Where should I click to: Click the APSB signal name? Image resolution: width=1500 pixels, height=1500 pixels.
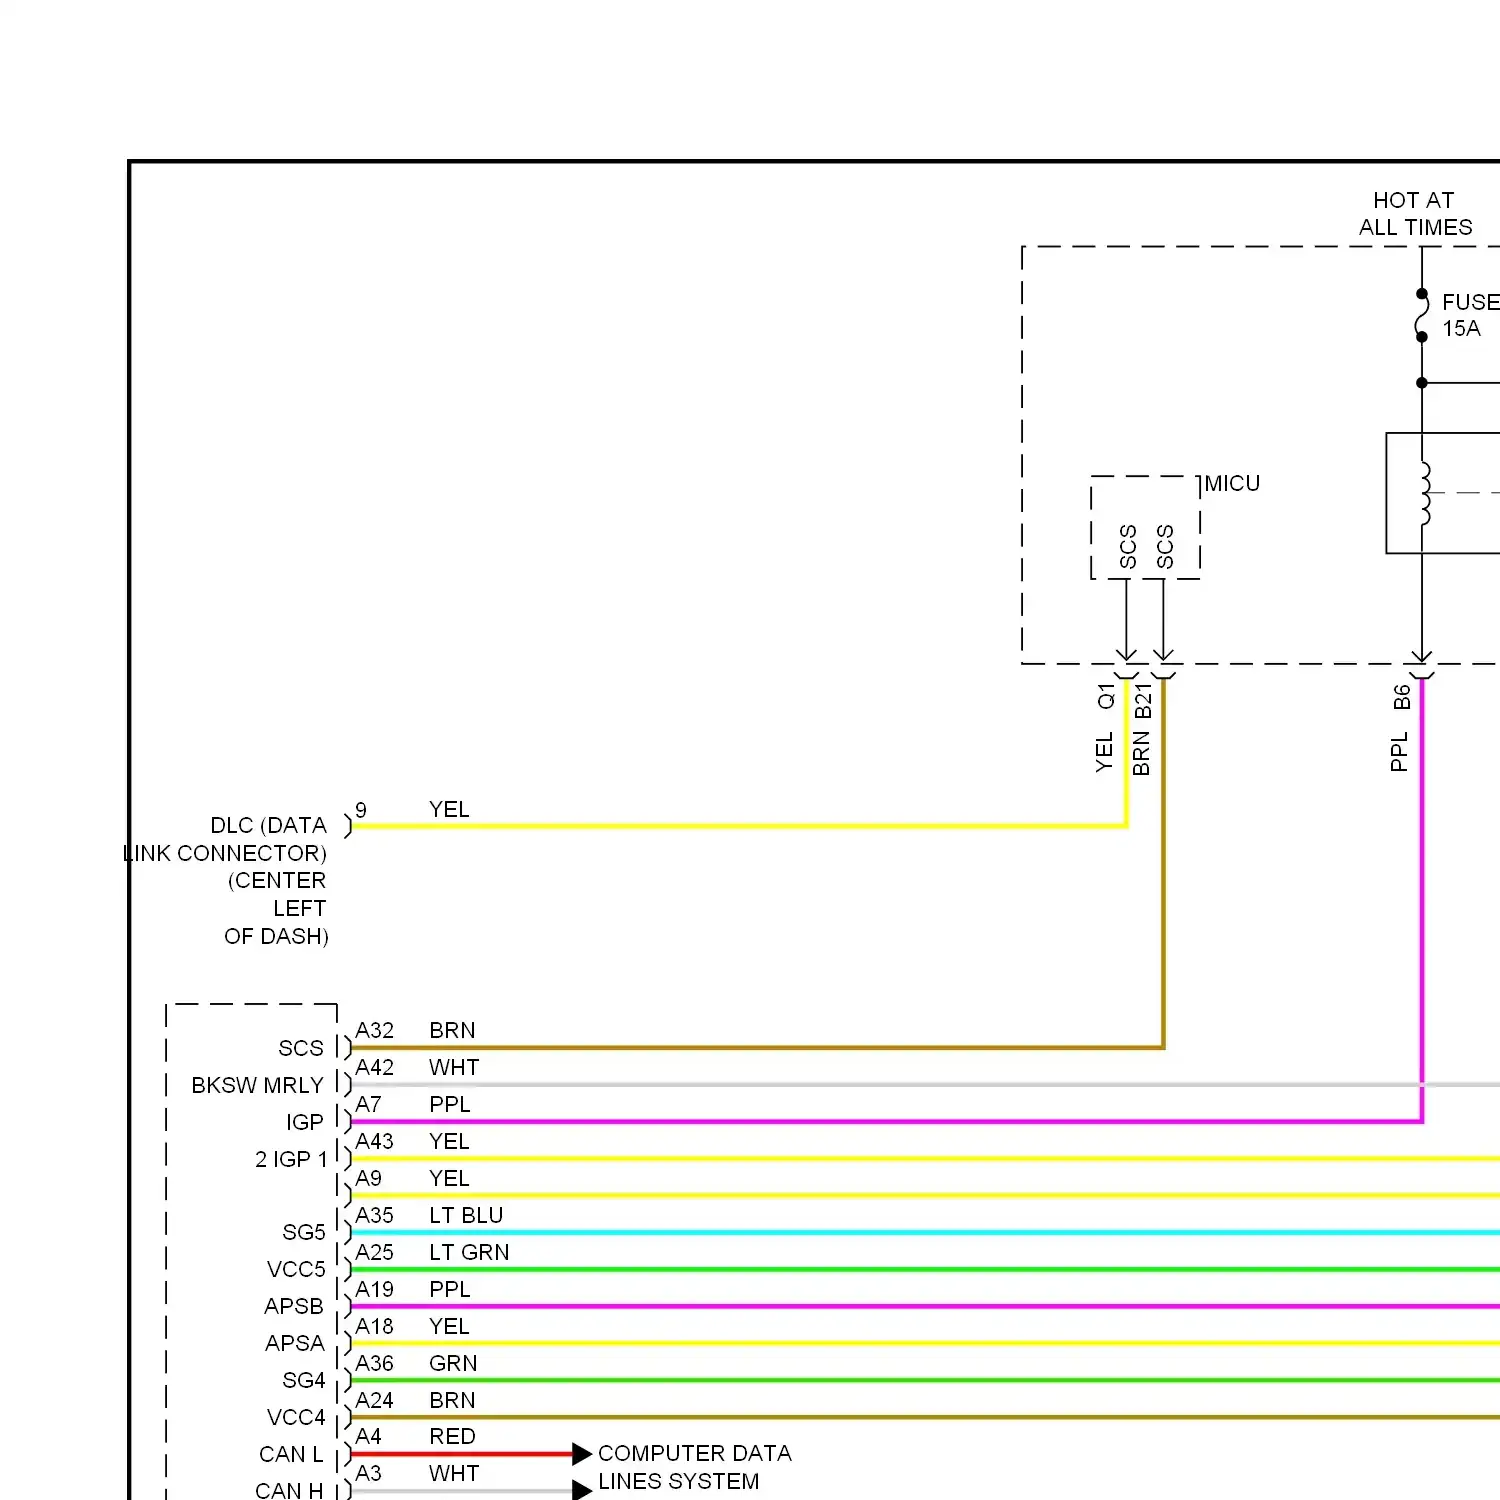tap(294, 1307)
